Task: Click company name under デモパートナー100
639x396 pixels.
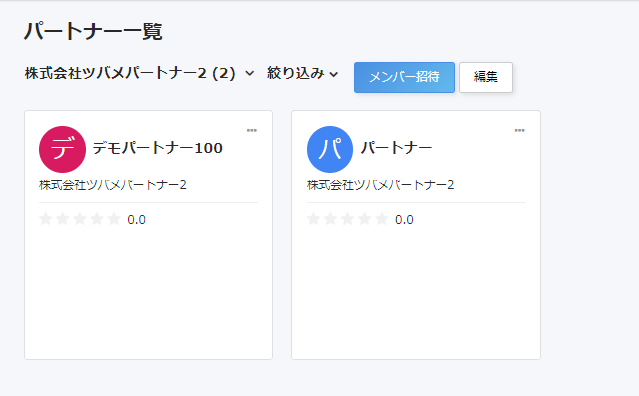Action: [x=113, y=185]
